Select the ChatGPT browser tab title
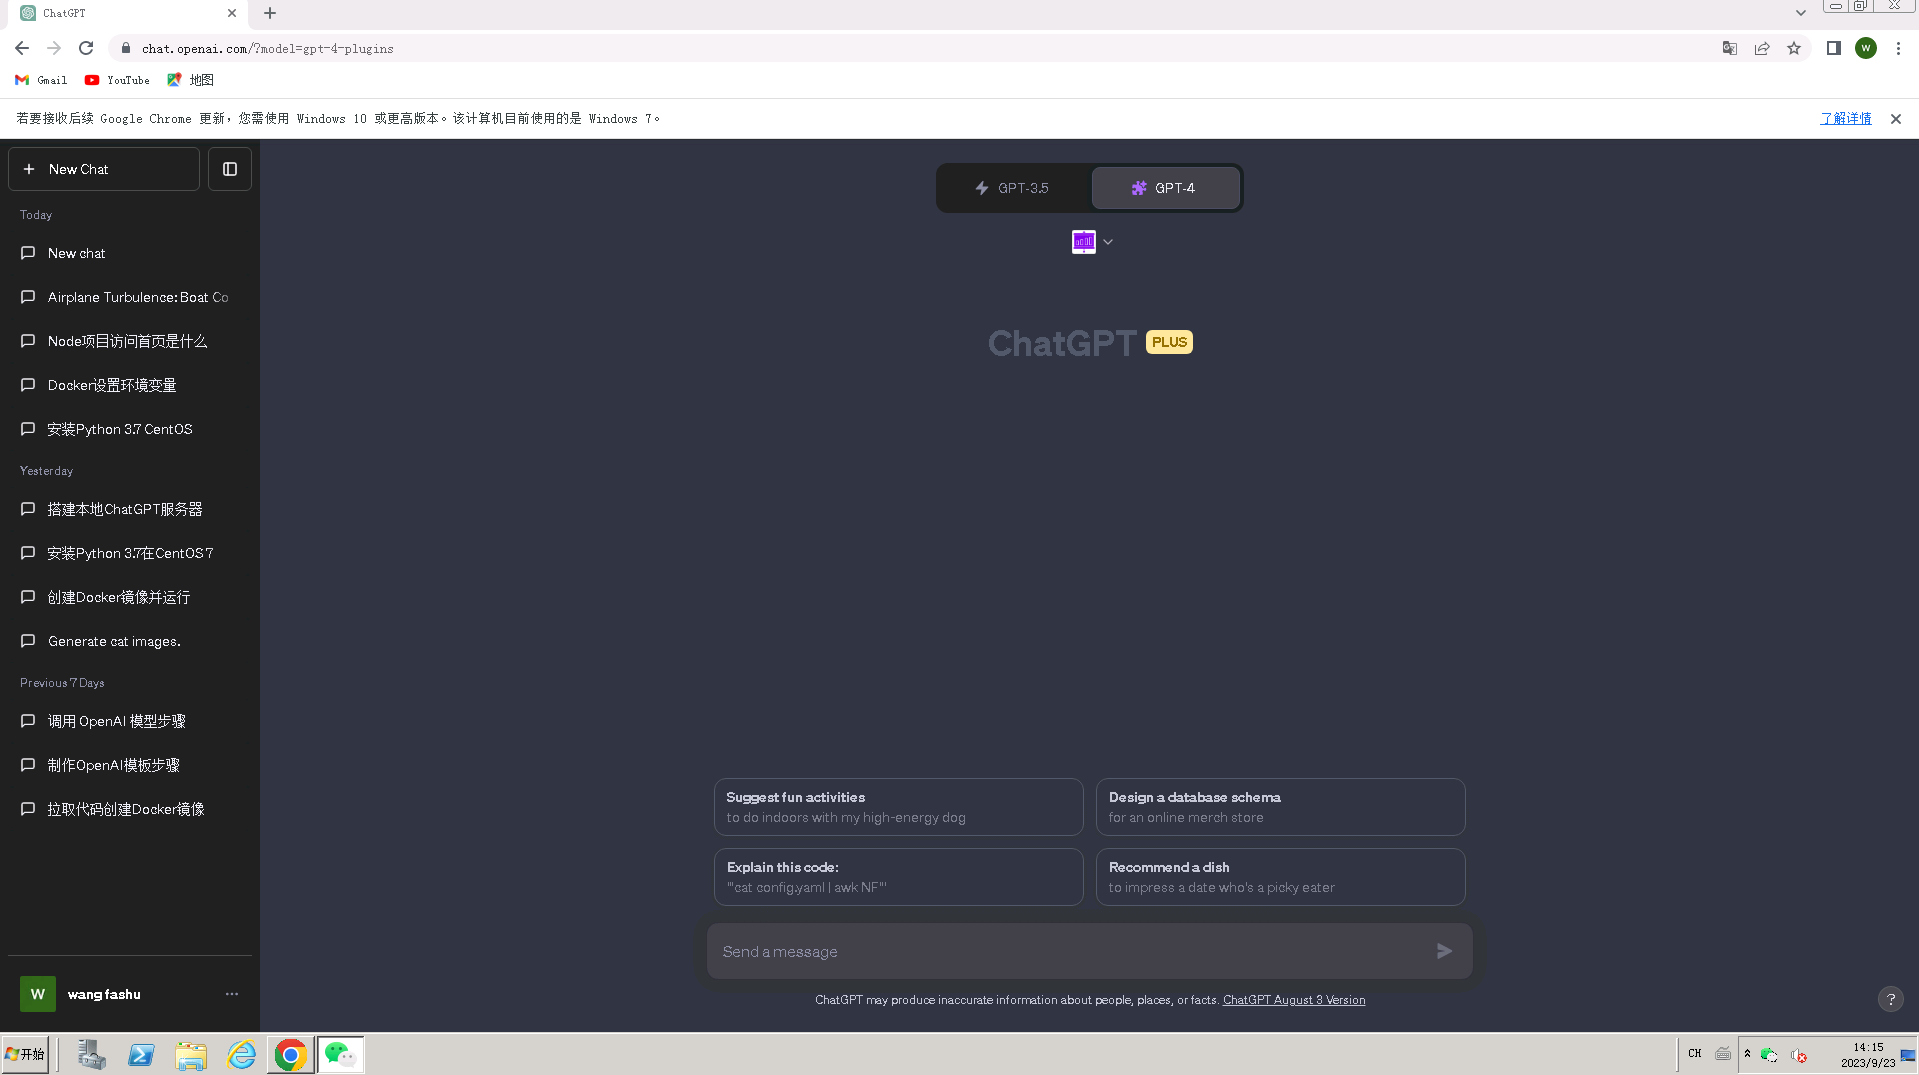 [x=64, y=13]
